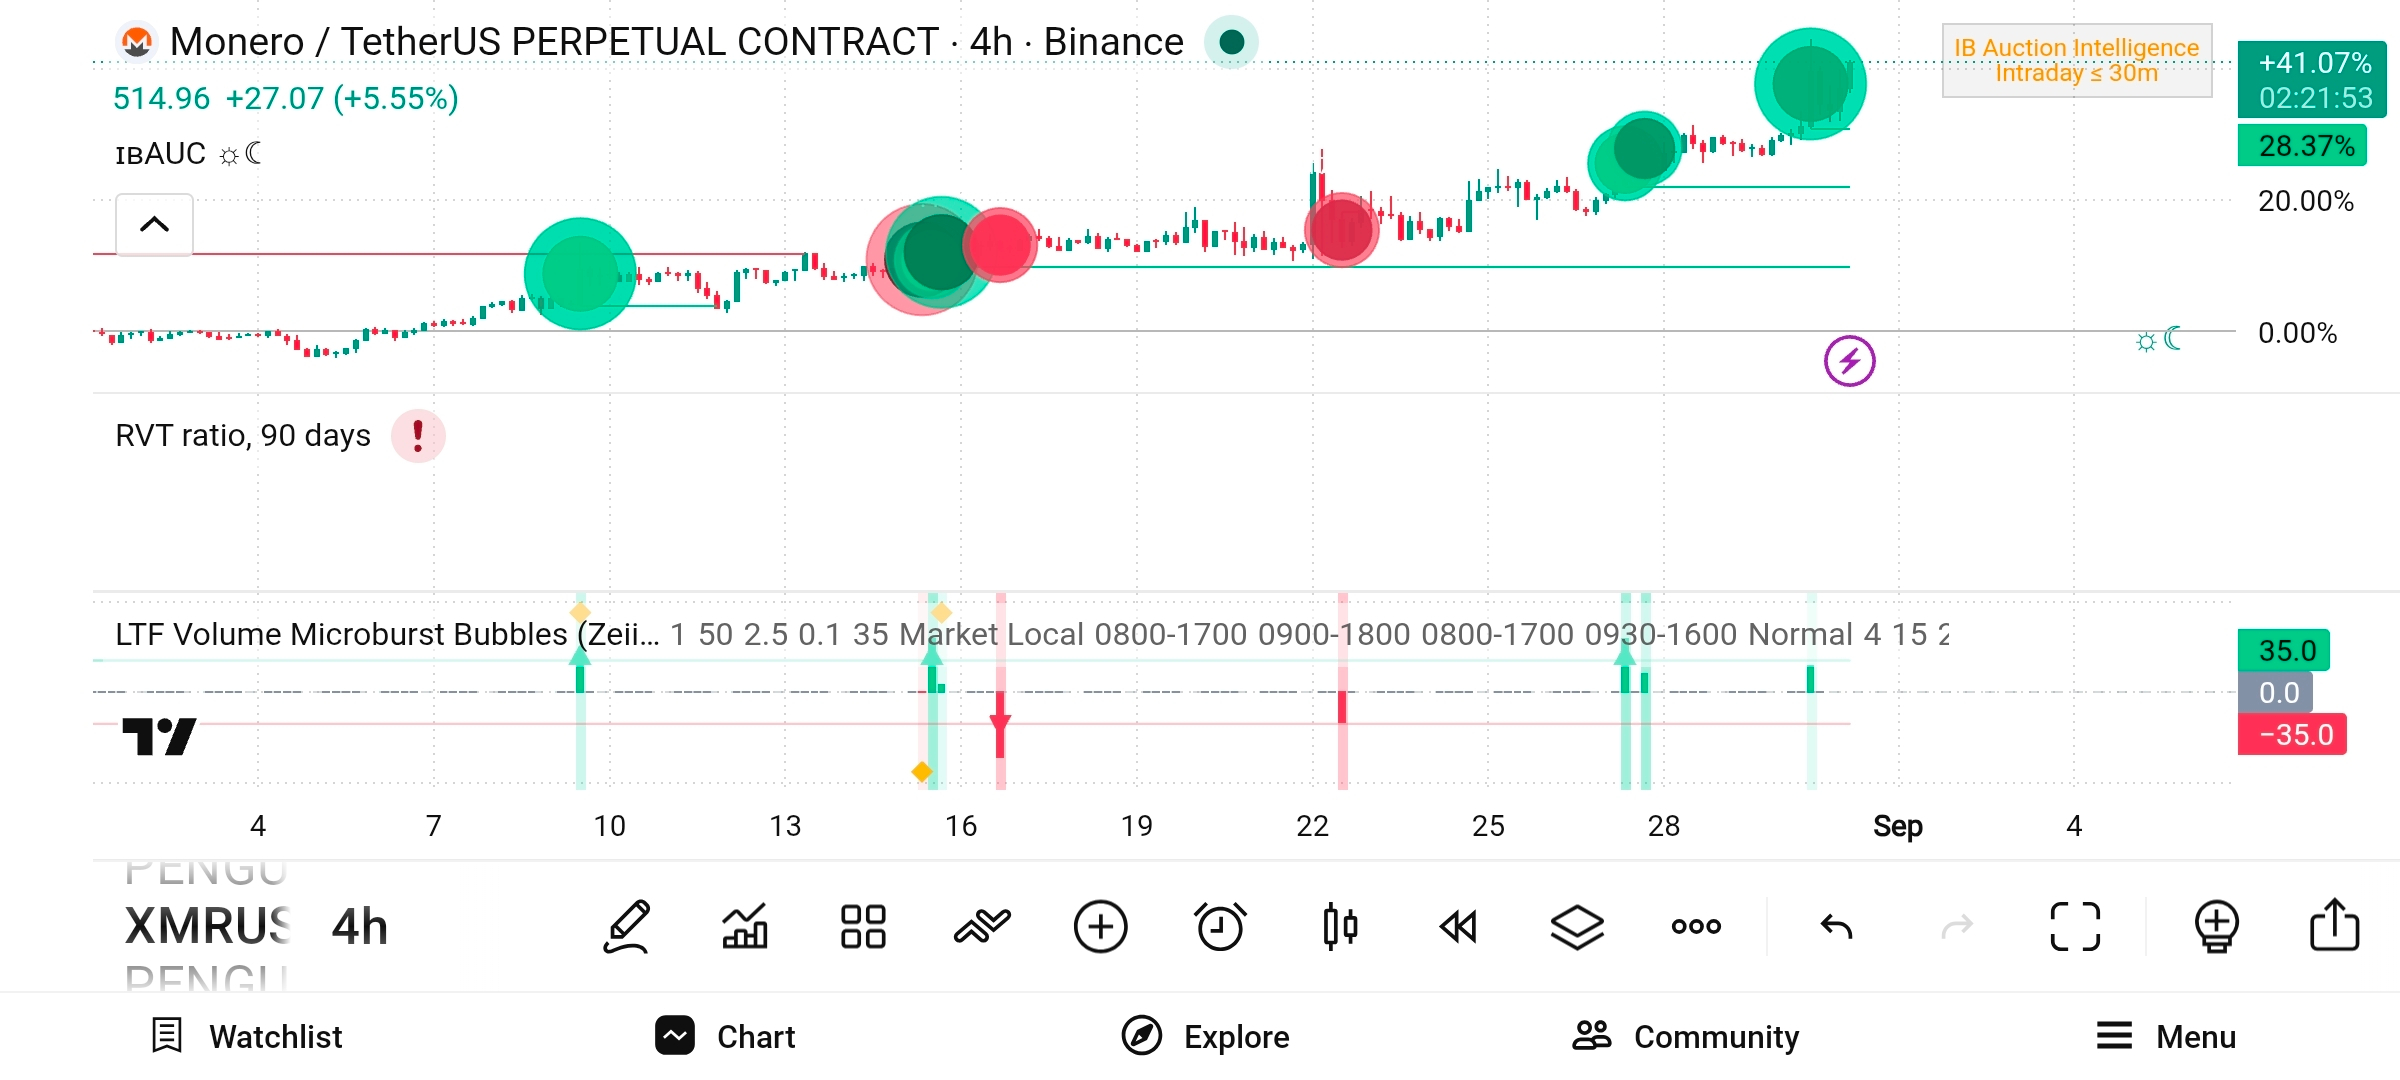Image resolution: width=2400 pixels, height=1080 pixels.
Task: Select the drawing pencil tool
Action: click(627, 927)
